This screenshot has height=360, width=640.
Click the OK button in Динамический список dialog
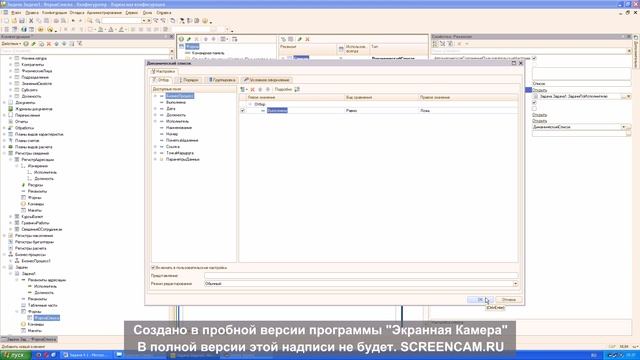tap(480, 300)
